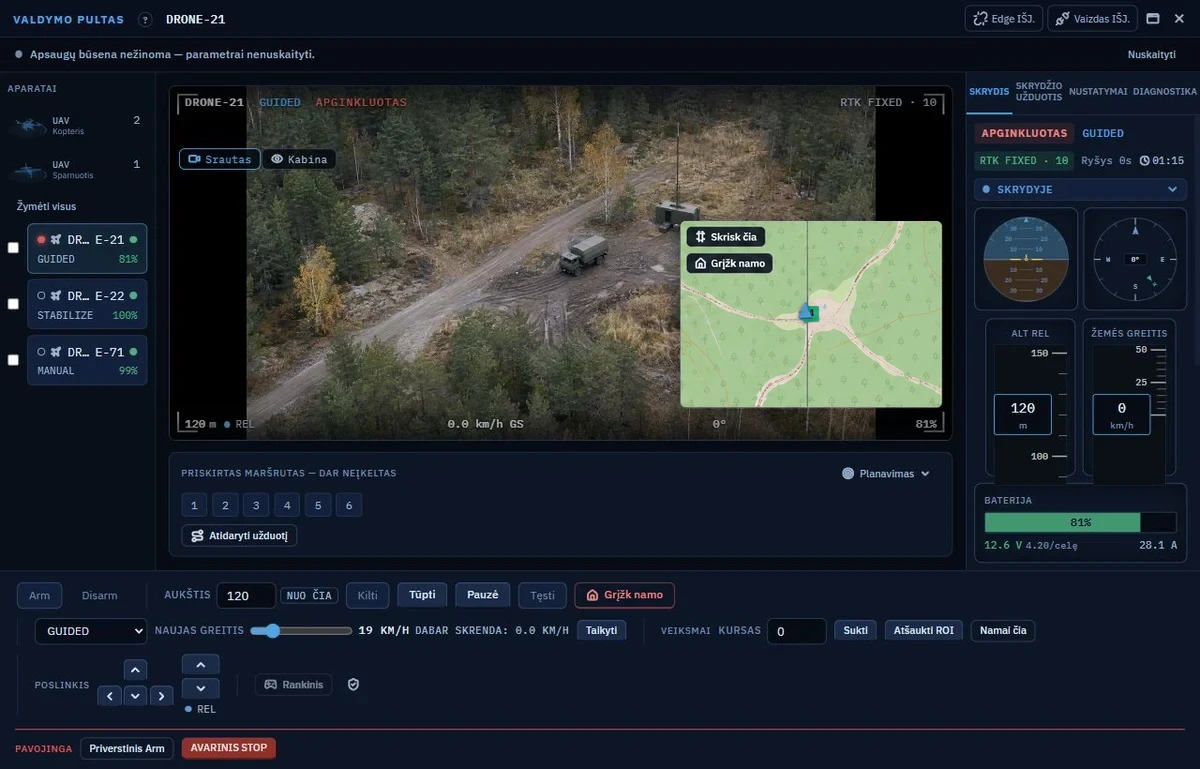Click the Edge IŠJ. connection button
This screenshot has height=769, width=1200.
click(x=1005, y=19)
